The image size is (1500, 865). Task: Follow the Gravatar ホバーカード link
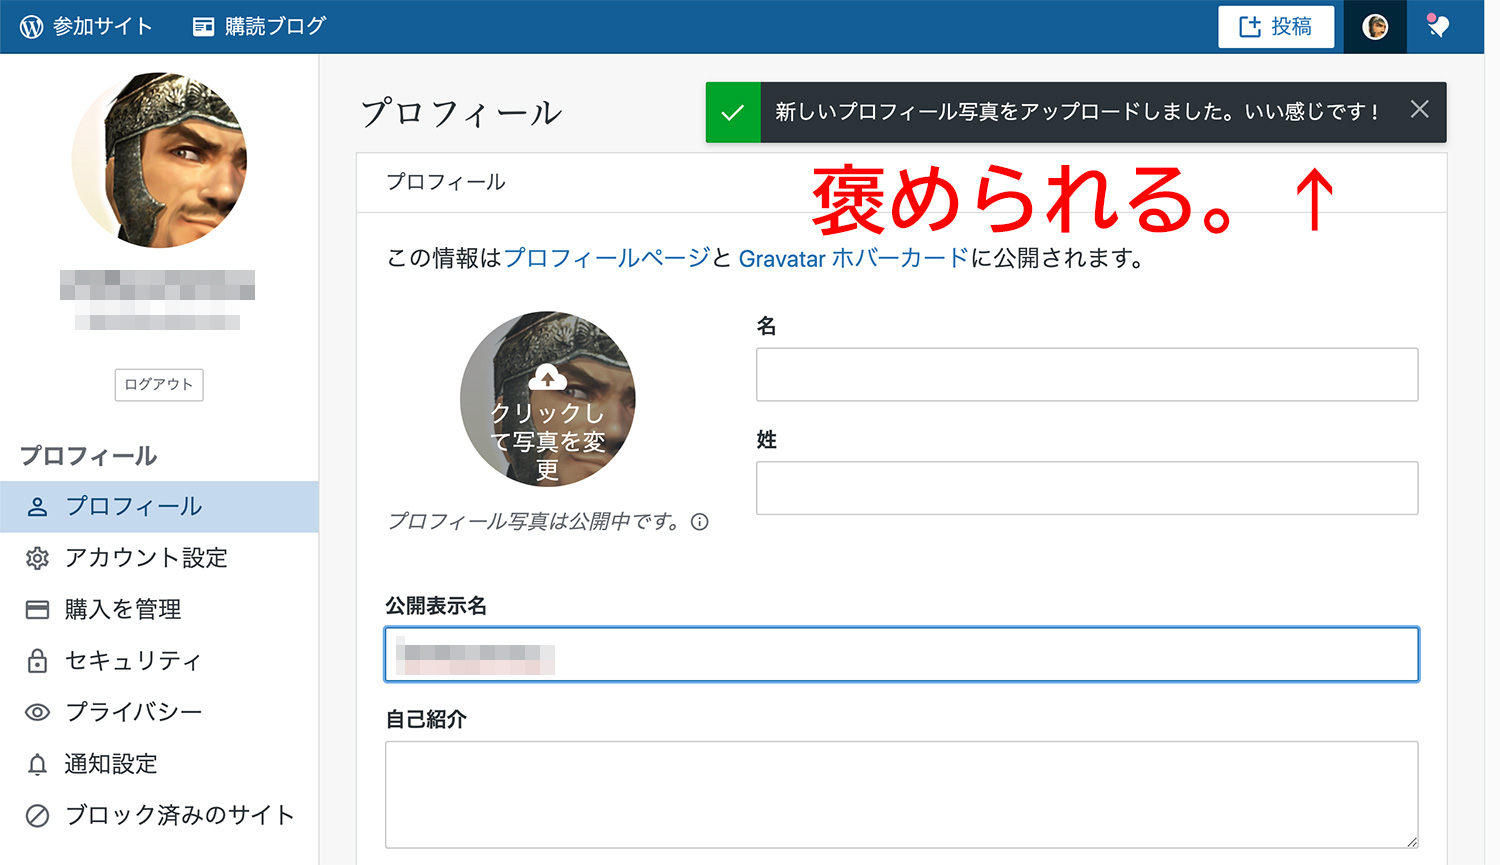(853, 259)
